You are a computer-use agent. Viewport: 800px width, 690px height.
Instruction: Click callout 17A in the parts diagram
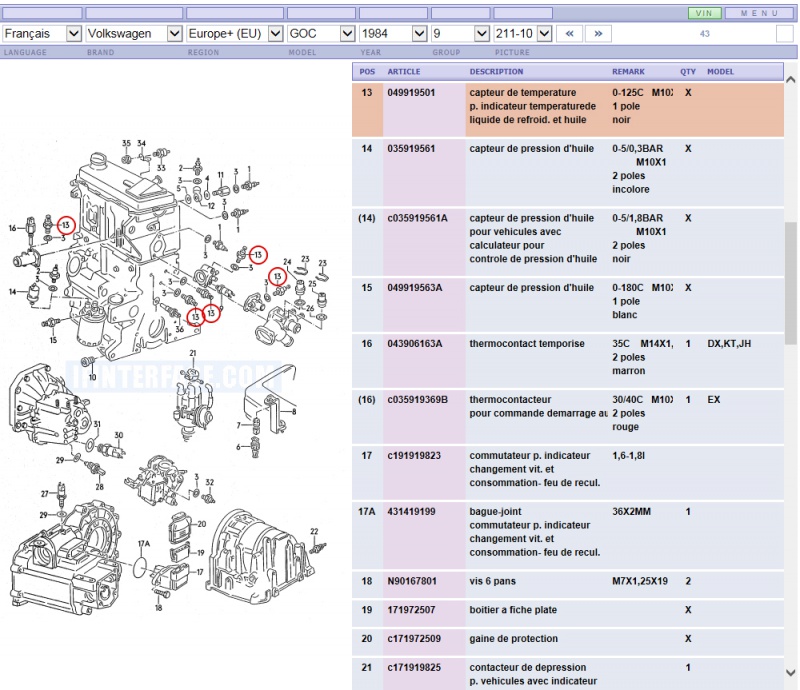click(143, 543)
